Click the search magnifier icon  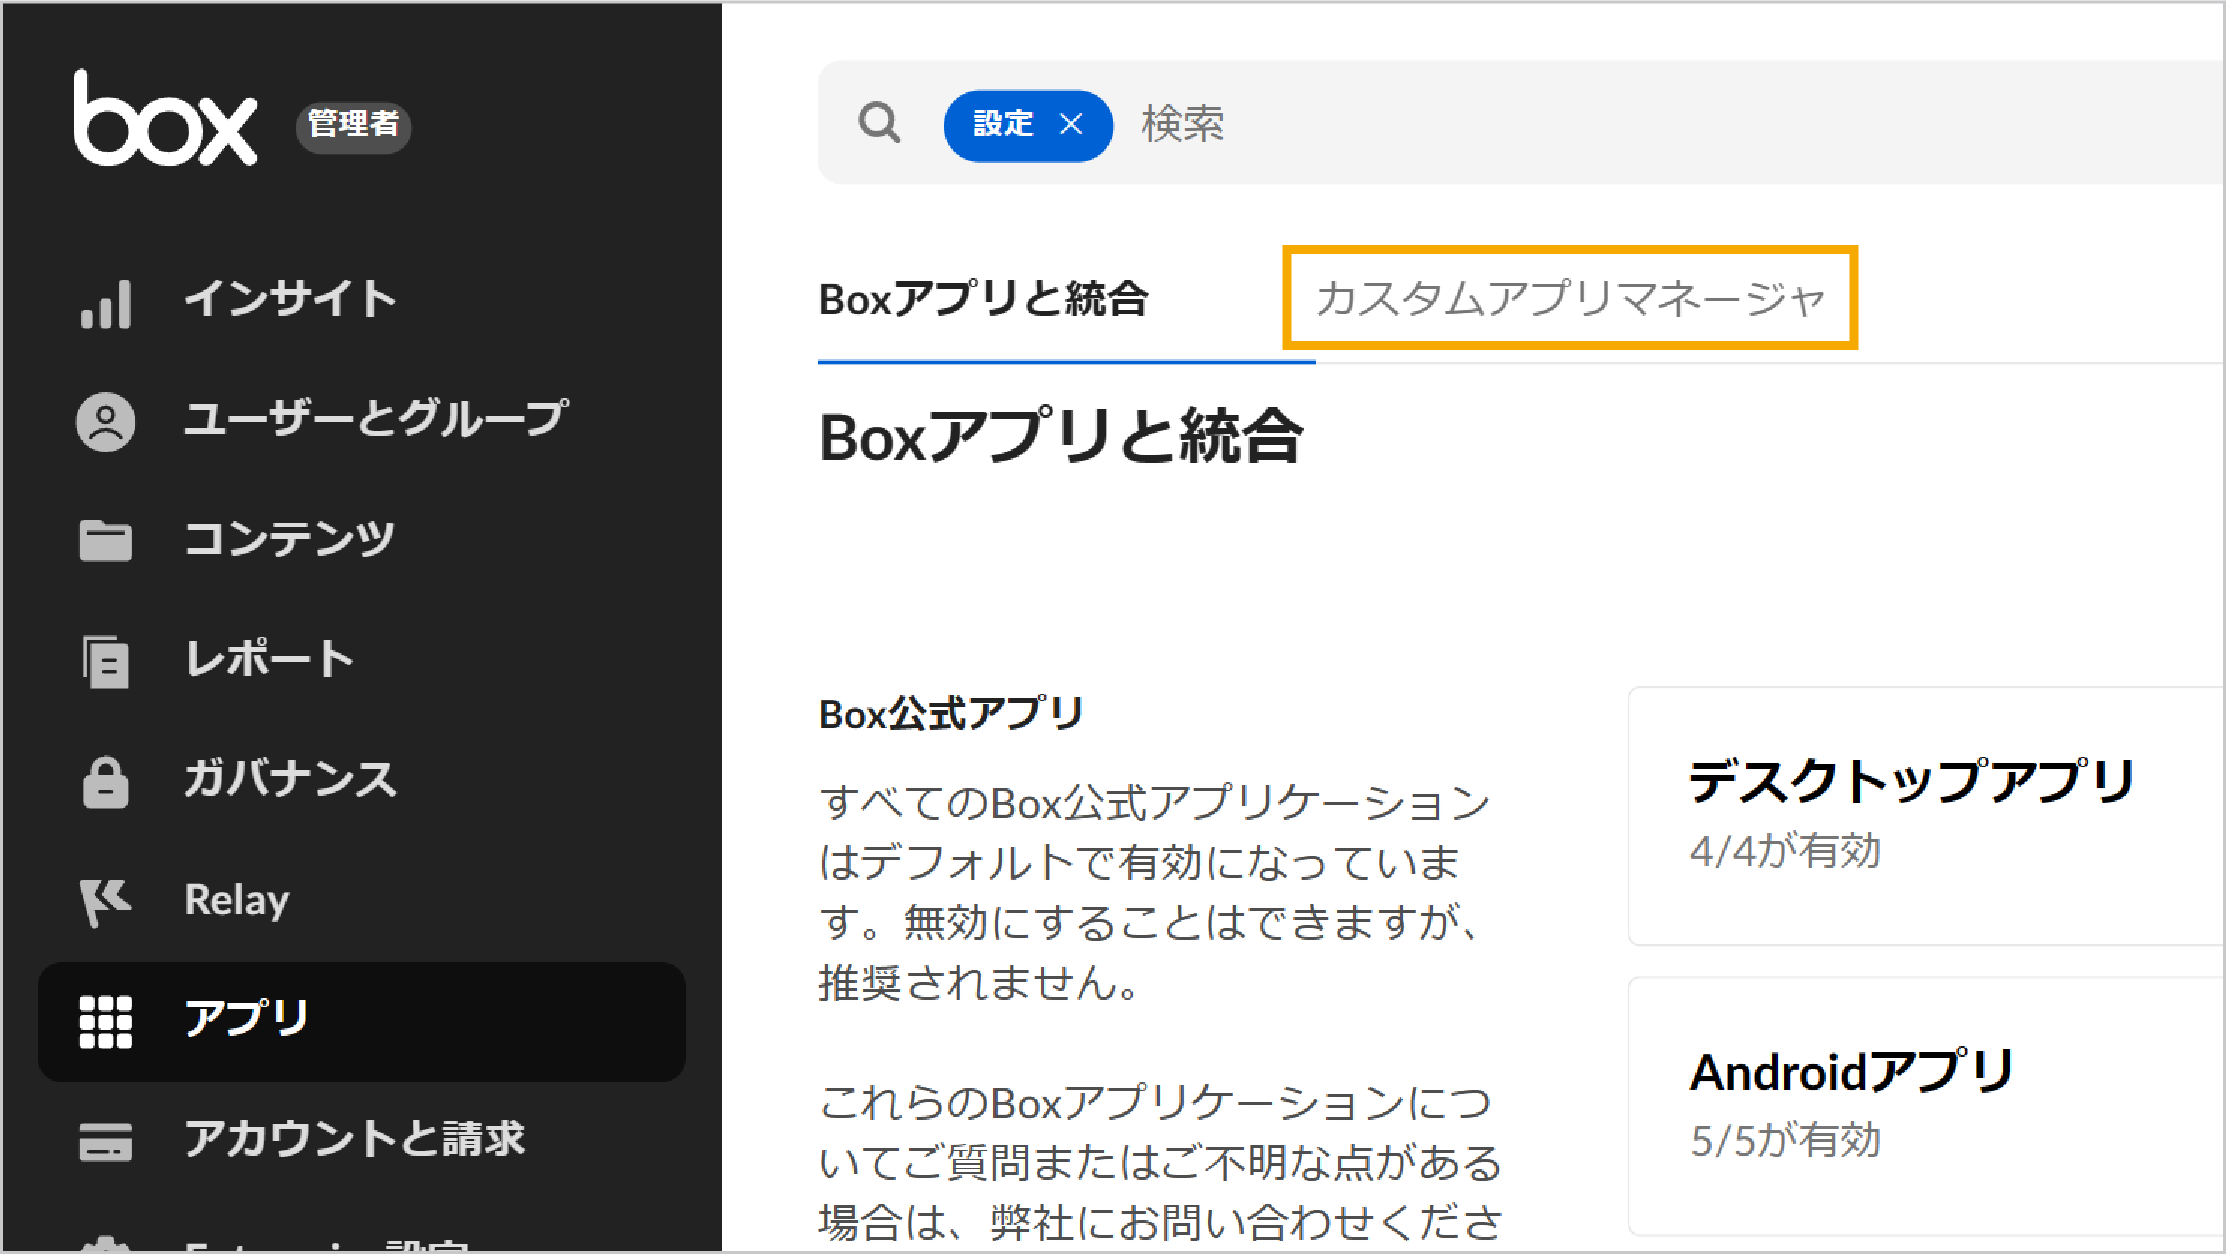pyautogui.click(x=879, y=123)
